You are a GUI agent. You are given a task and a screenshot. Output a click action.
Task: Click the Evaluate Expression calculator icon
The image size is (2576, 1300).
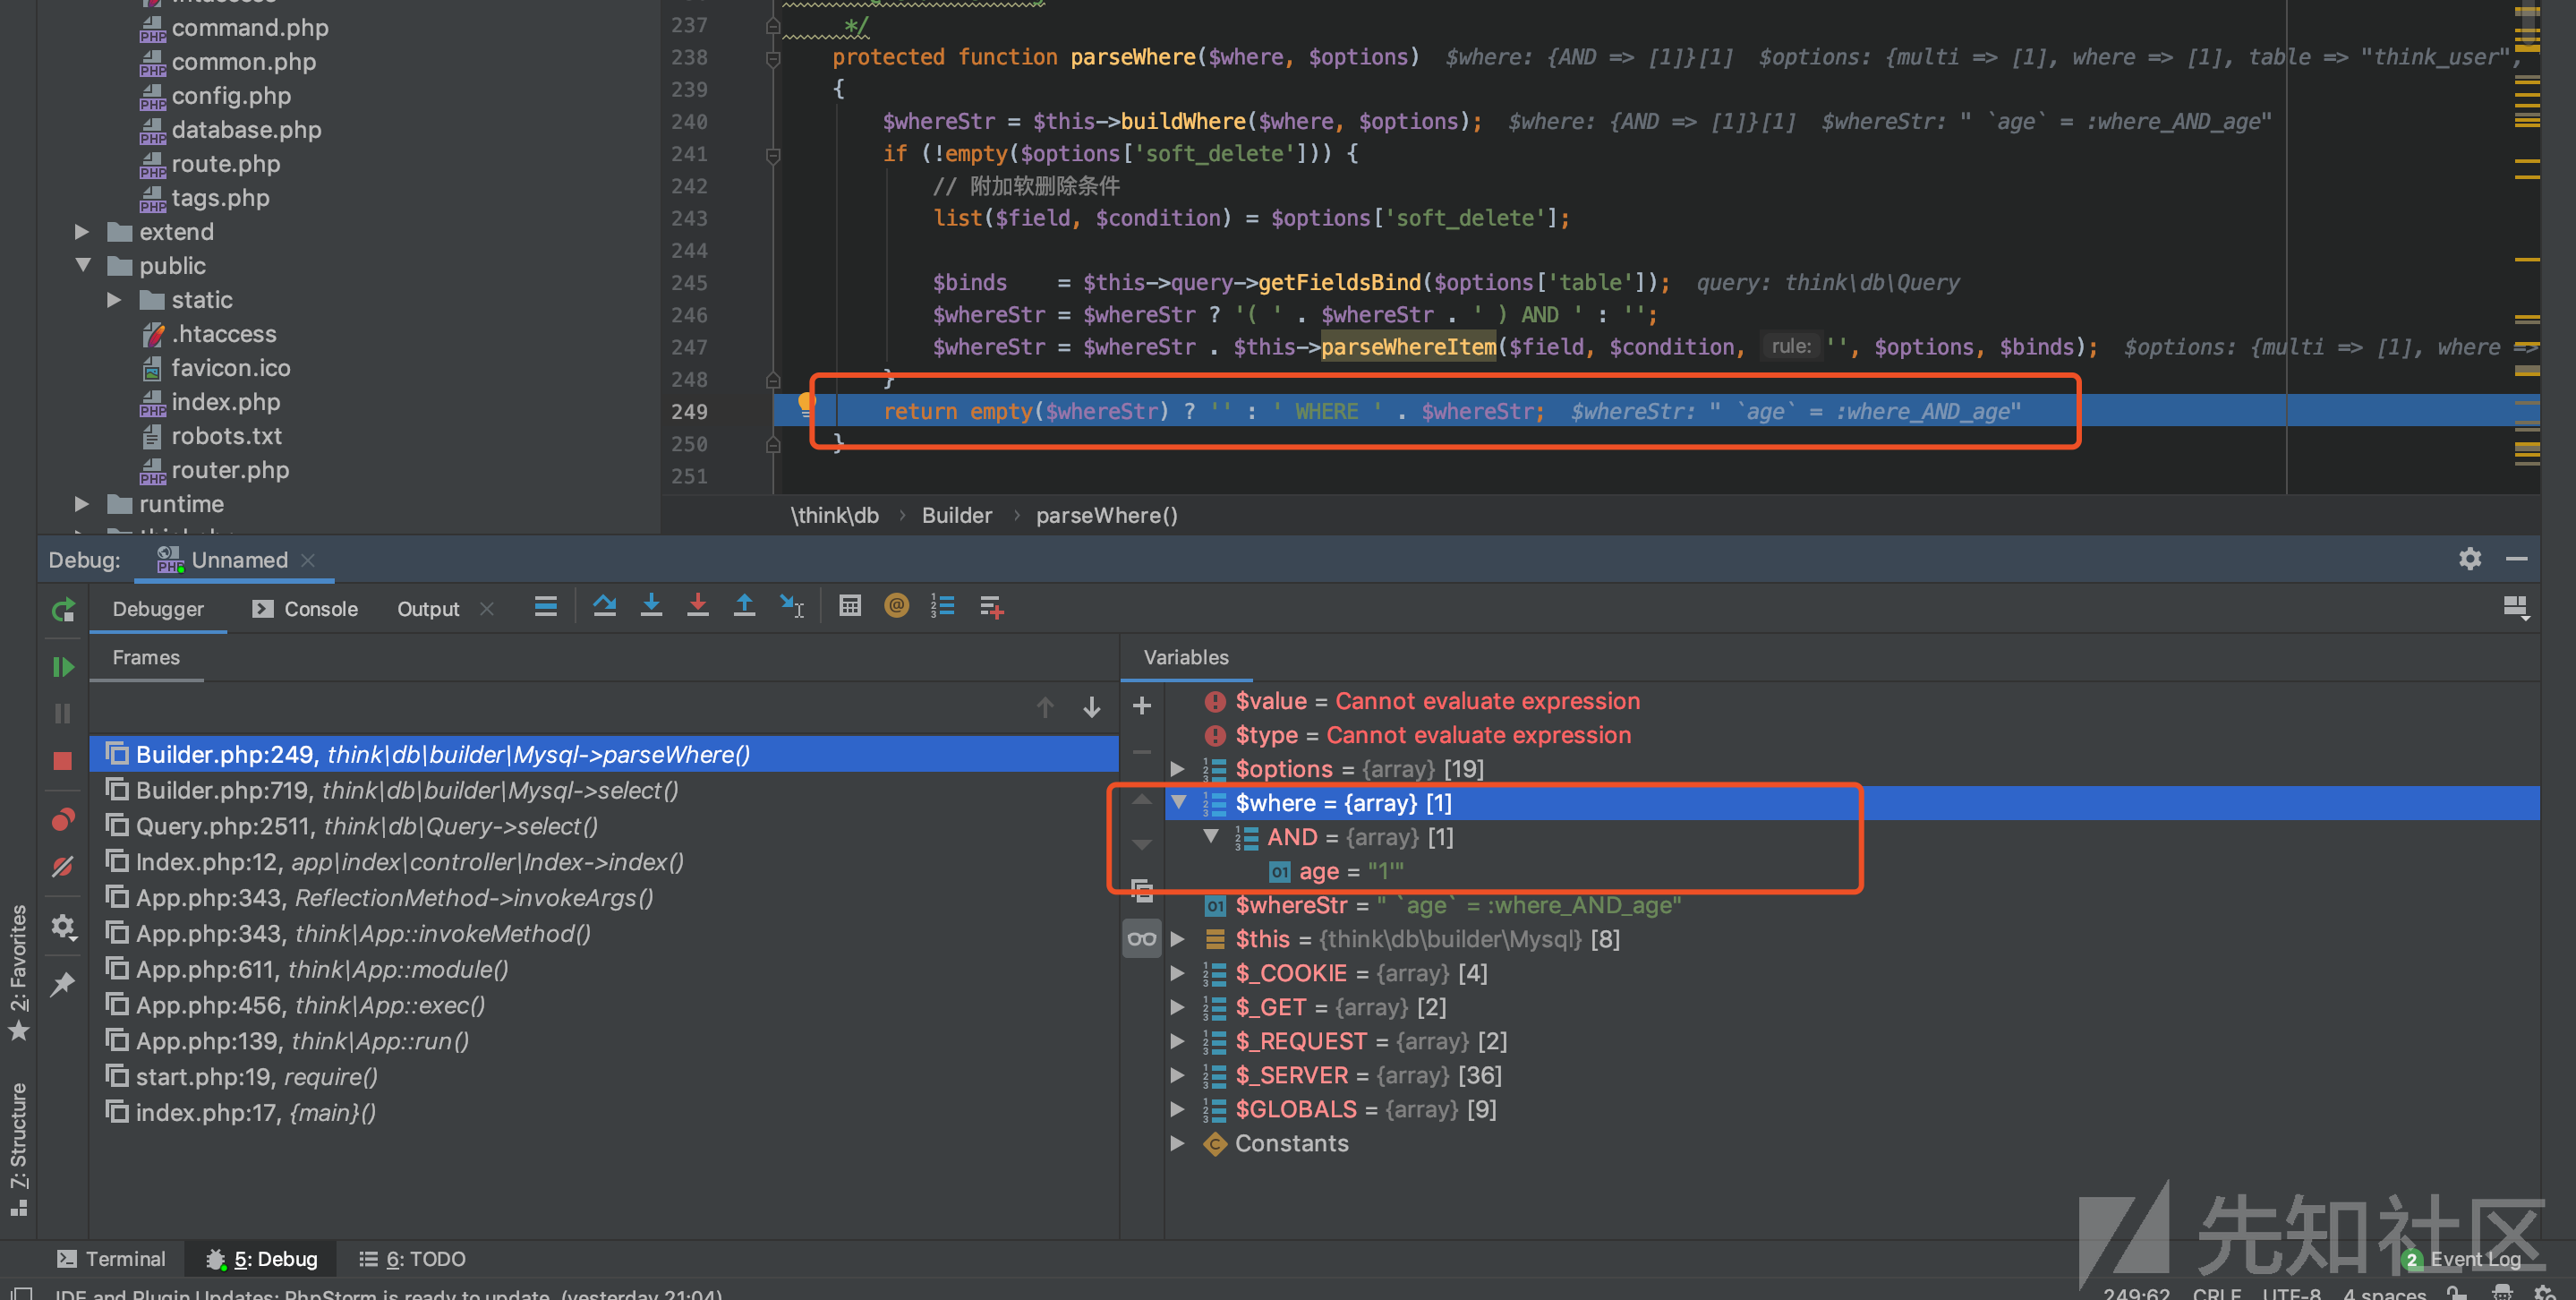(850, 606)
